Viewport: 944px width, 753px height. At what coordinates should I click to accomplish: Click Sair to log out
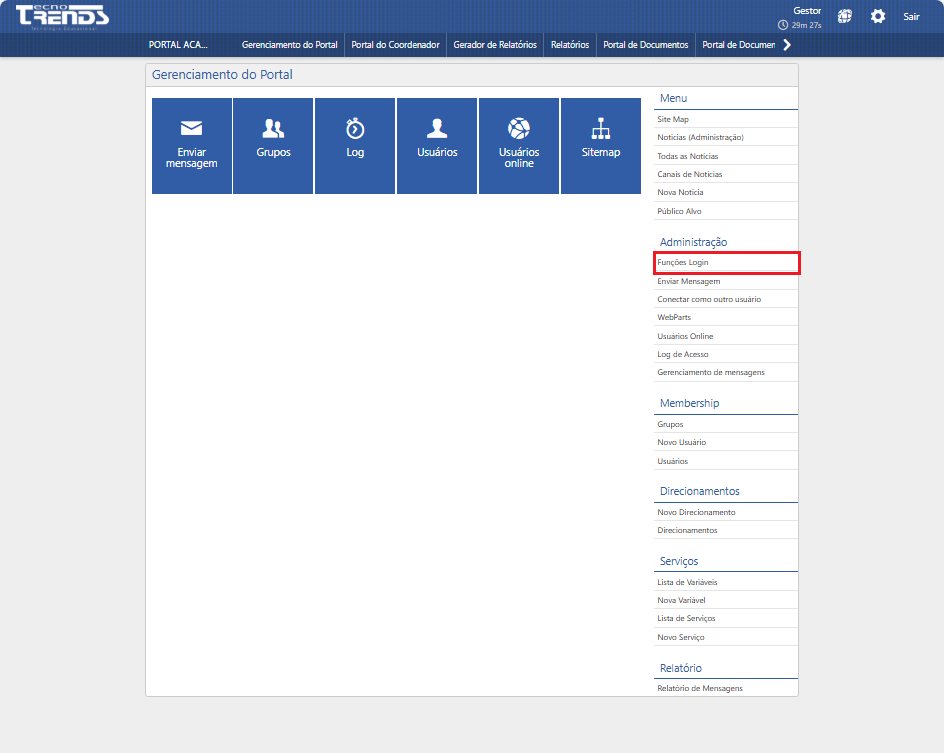click(911, 16)
